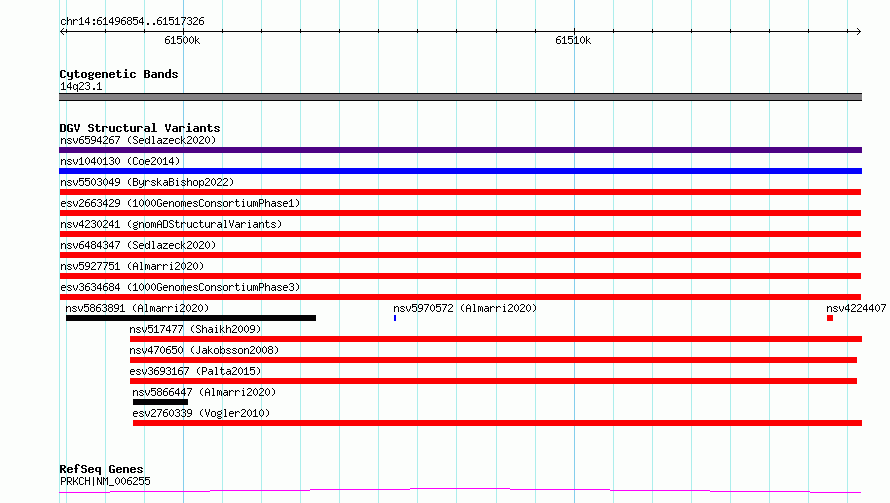The image size is (890, 503).
Task: Select the magenta PRKCH gene line
Action: pos(460,491)
